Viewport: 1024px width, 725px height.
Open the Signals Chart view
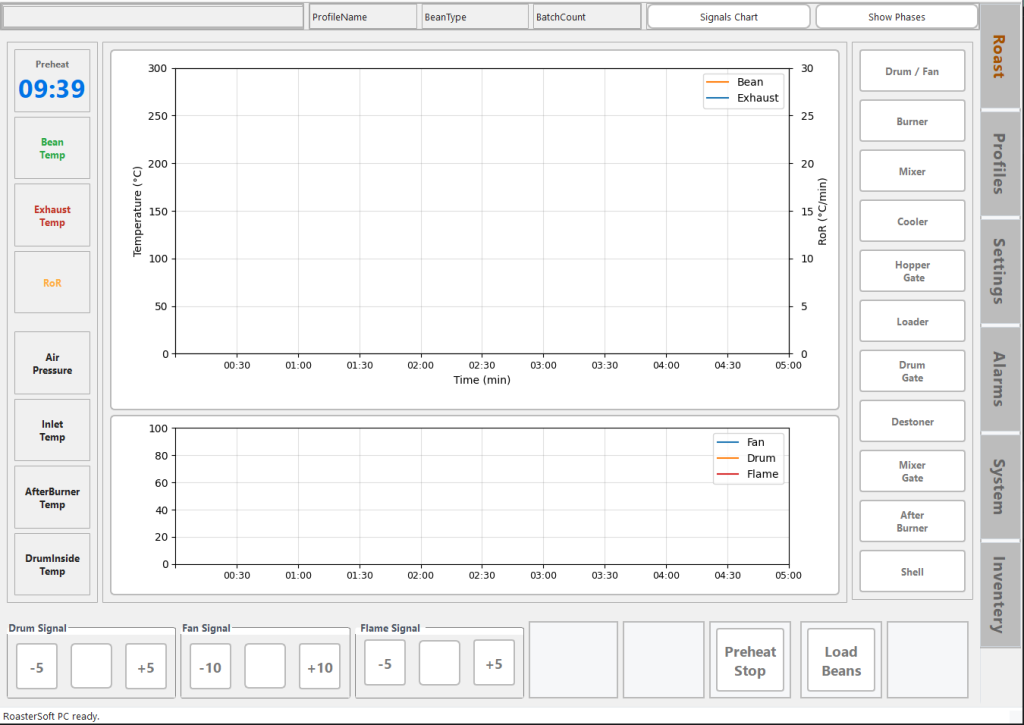[728, 17]
